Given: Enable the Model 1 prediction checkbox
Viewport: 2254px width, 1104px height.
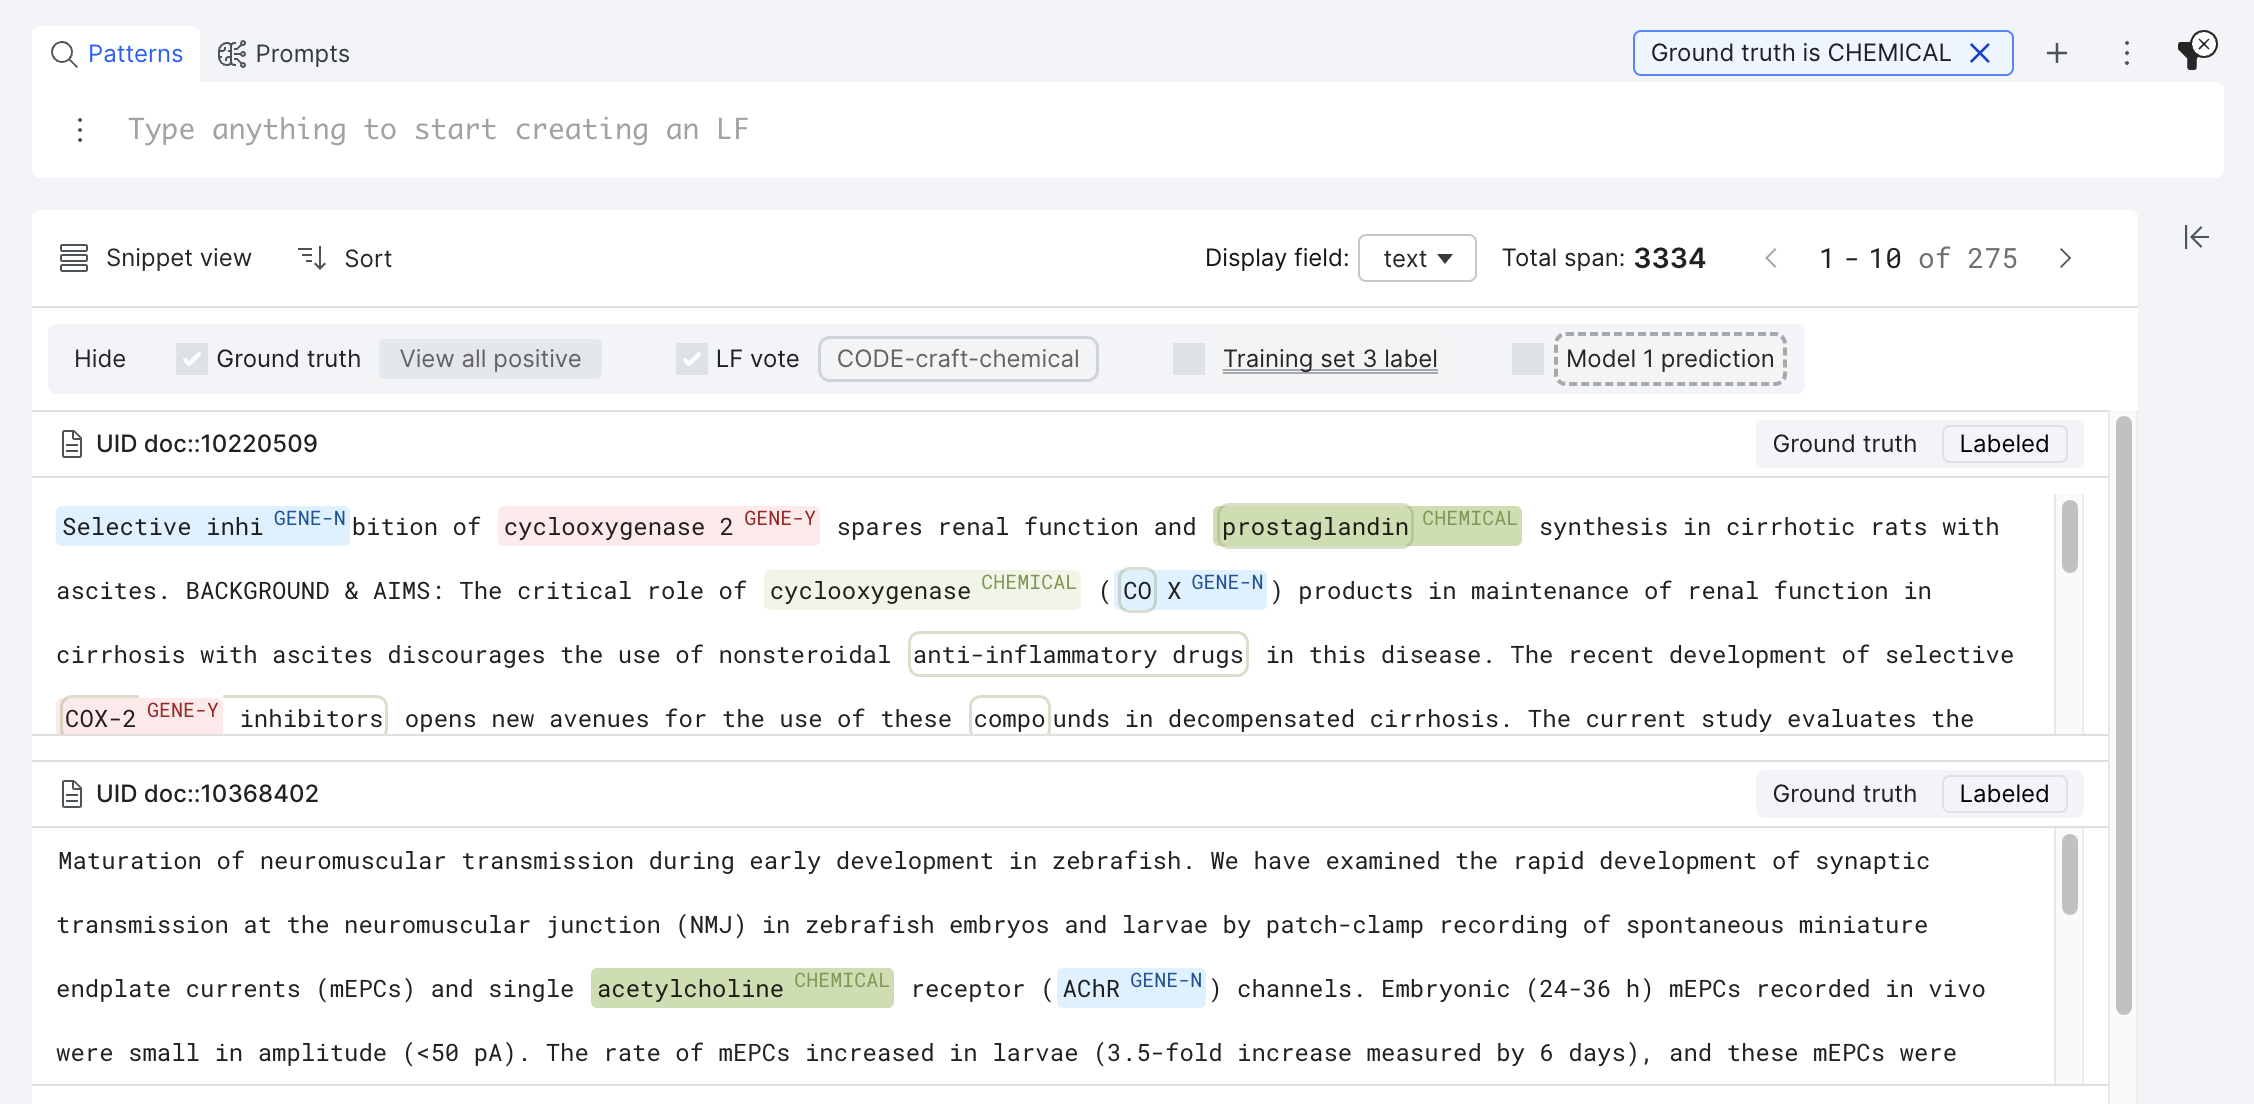Looking at the screenshot, I should [x=1528, y=359].
